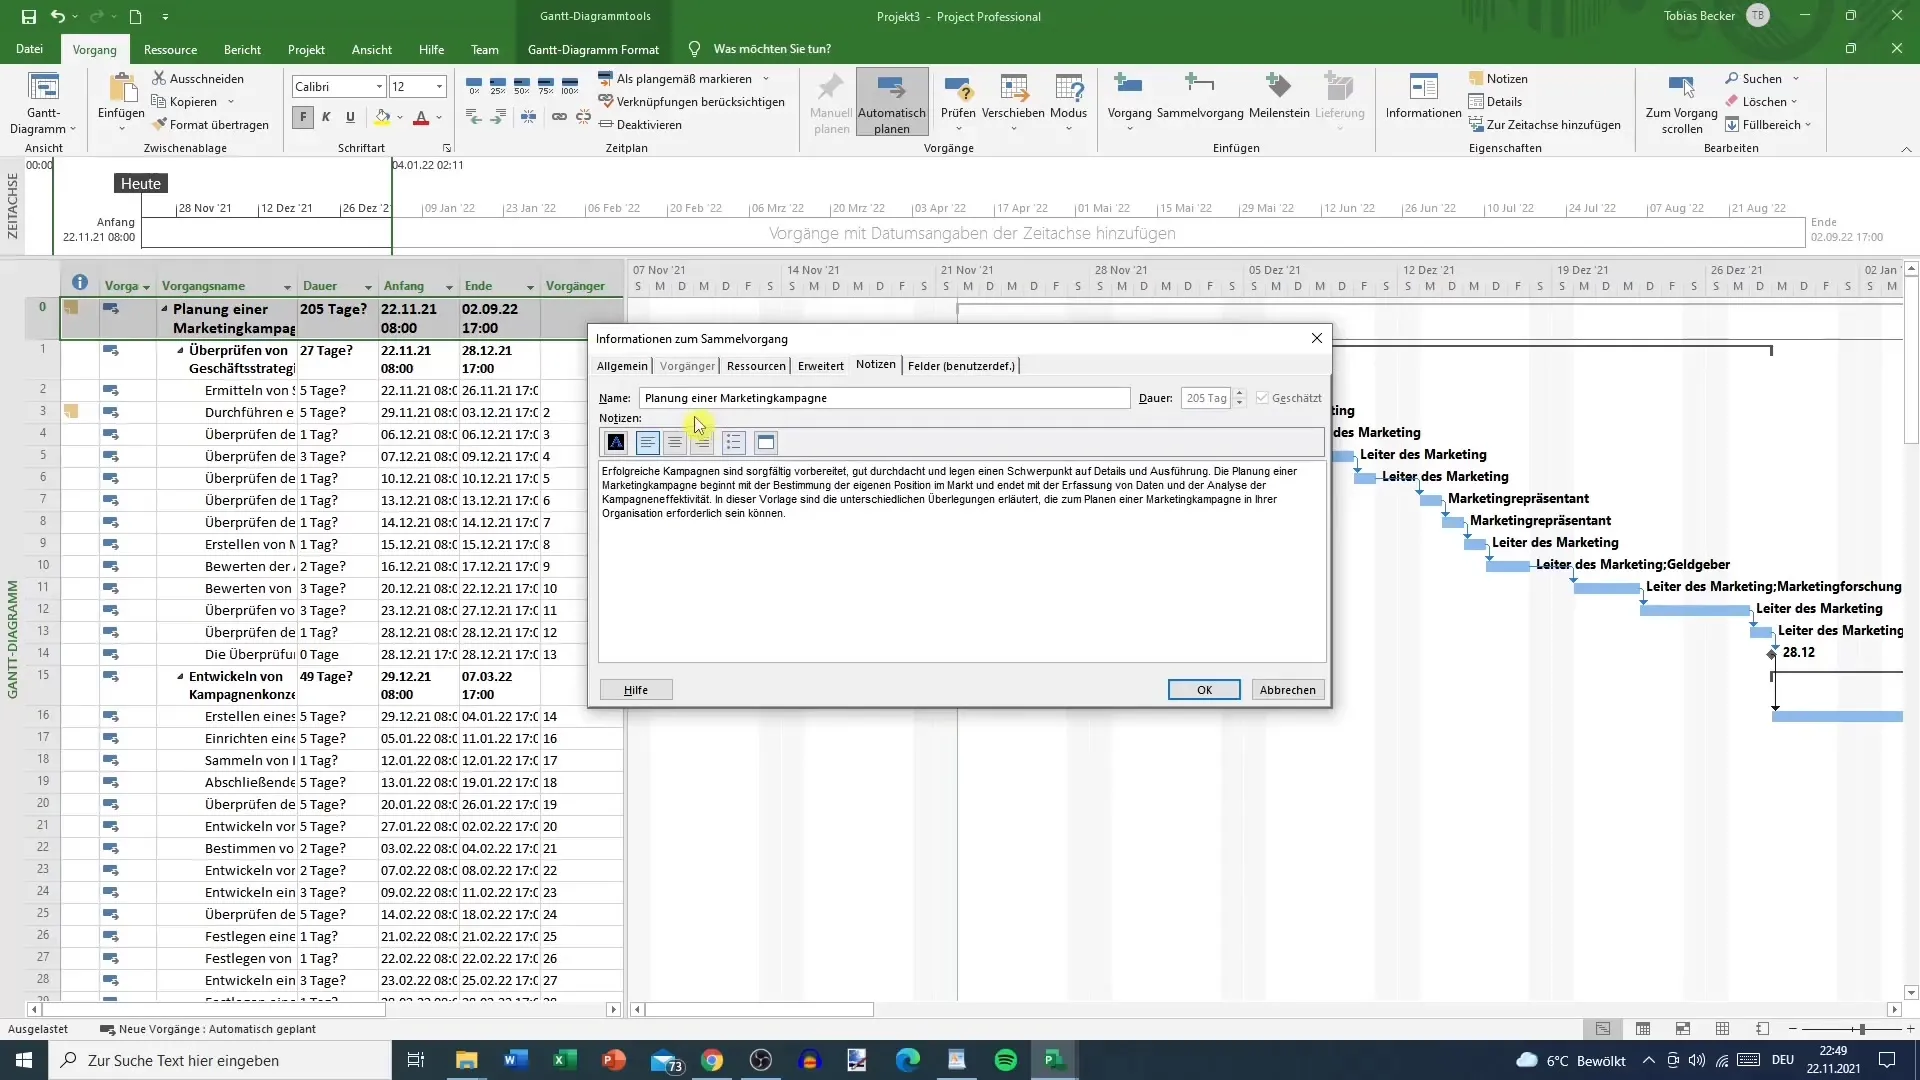Click Format übertragen brush

pyautogui.click(x=211, y=125)
